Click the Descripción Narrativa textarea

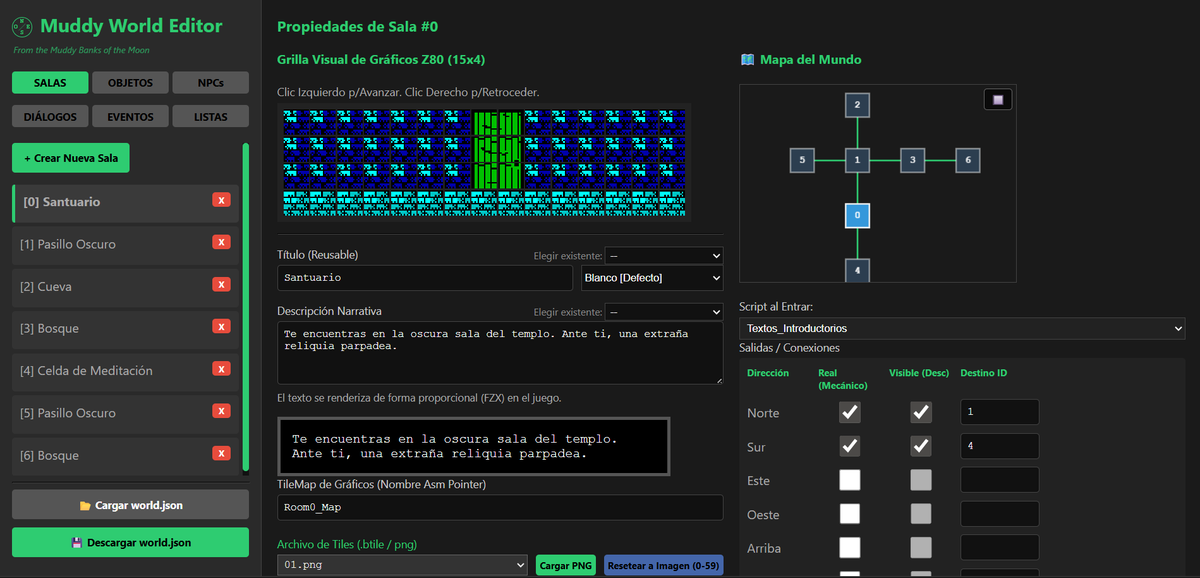point(500,352)
